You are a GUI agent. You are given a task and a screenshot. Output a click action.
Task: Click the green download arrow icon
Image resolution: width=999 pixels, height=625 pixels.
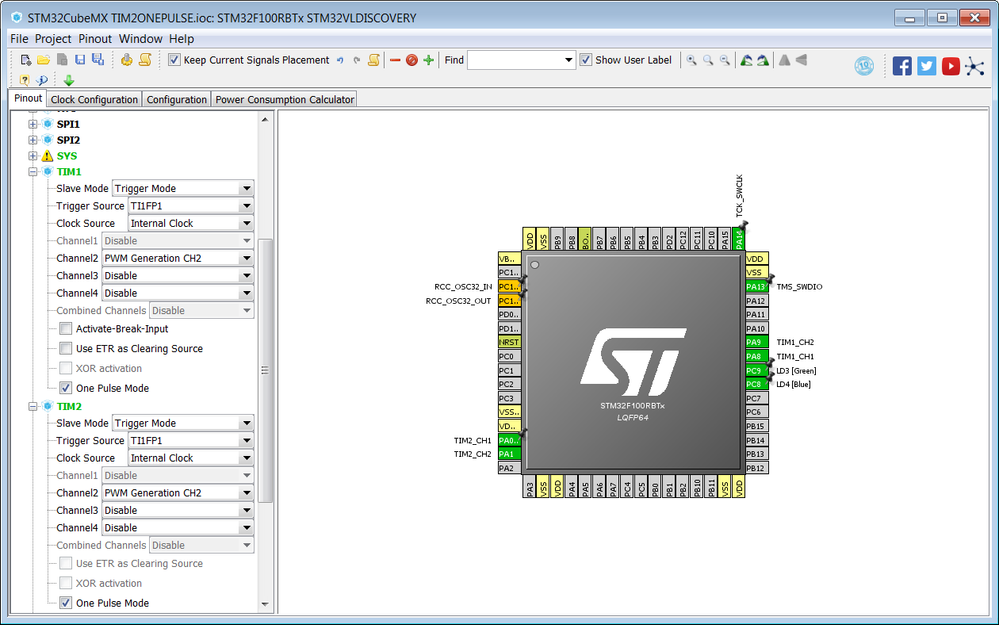(x=69, y=80)
